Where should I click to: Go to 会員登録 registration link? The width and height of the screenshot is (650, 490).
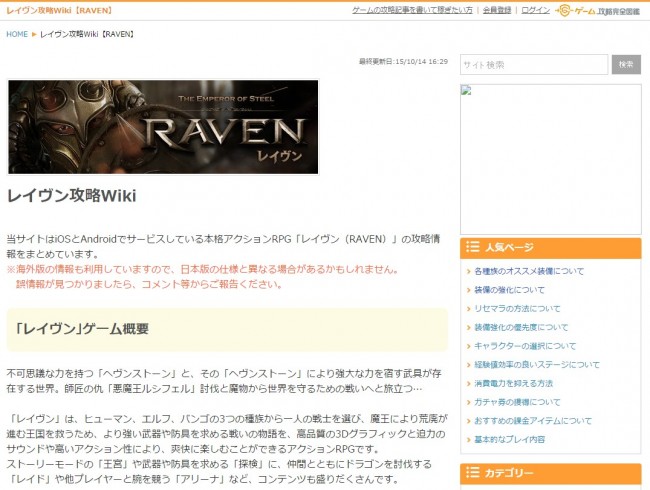[x=497, y=10]
